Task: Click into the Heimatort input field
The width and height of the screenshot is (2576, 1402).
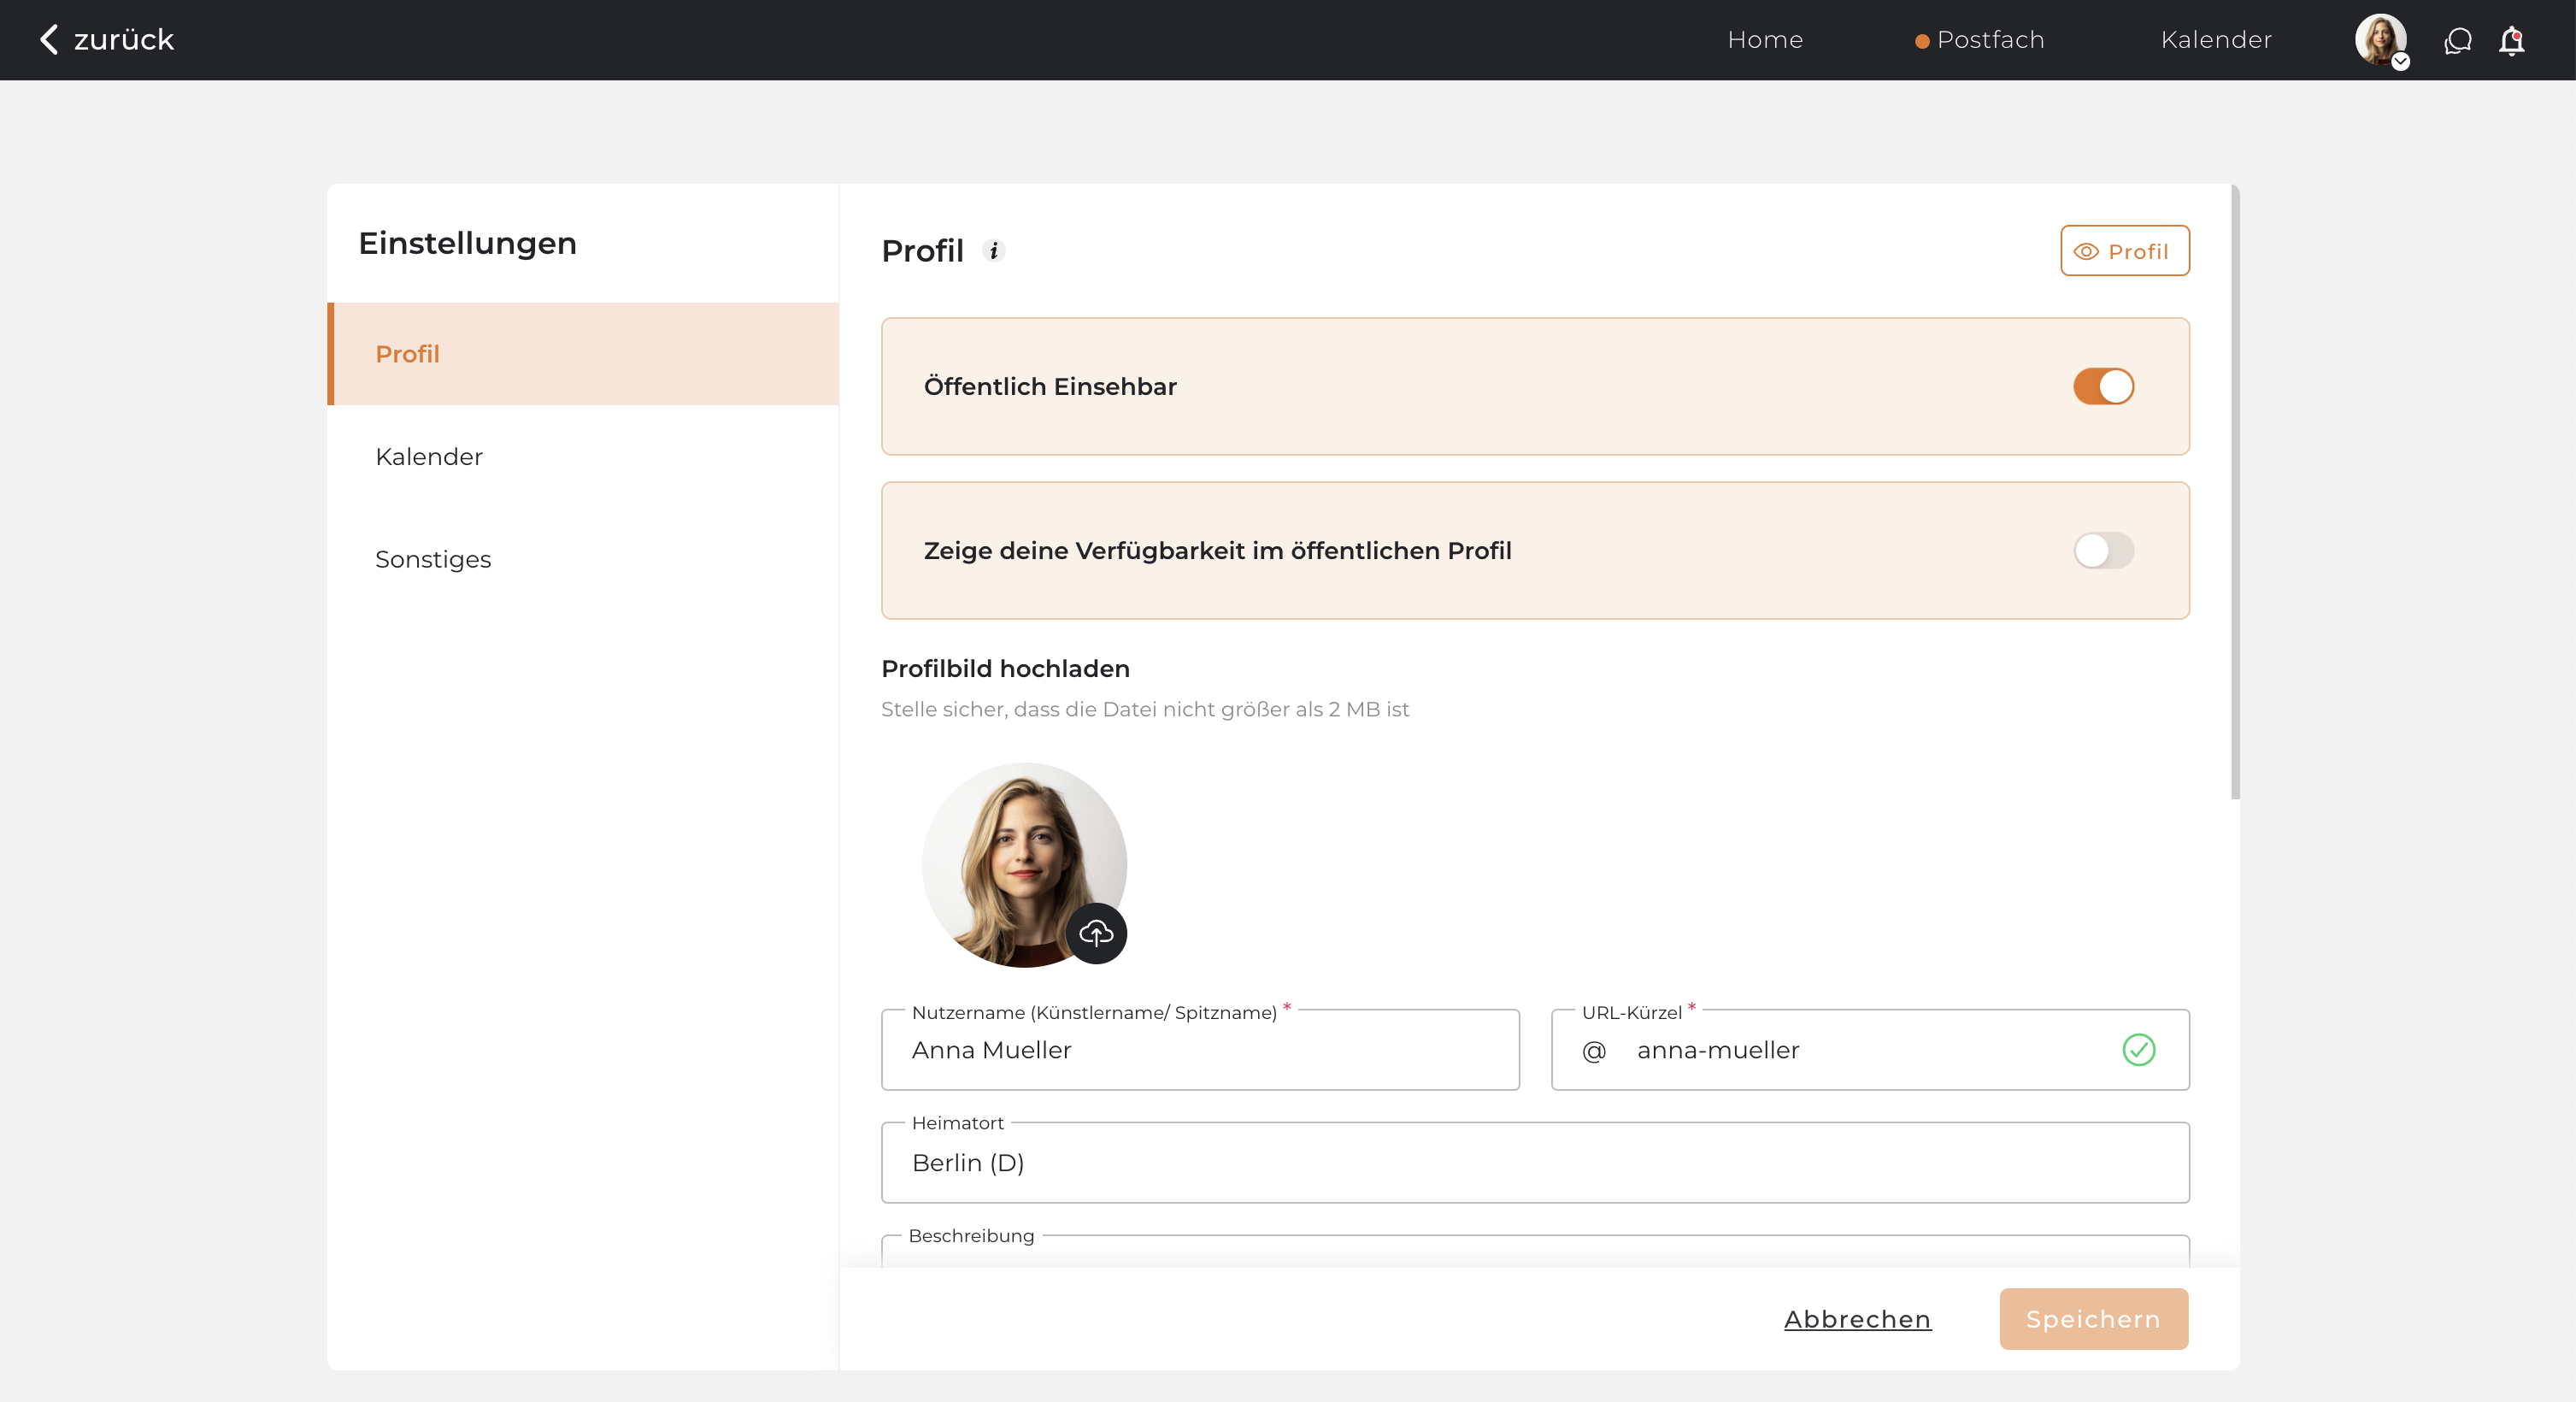Action: 1534,1163
